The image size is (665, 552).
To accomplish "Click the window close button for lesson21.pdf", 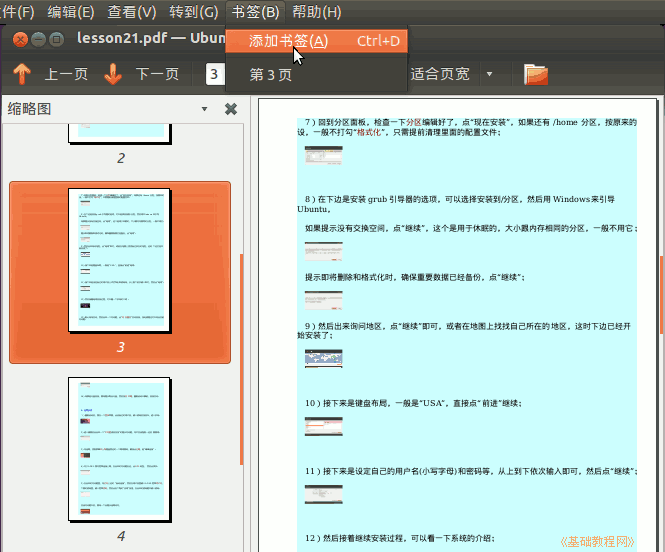I will 21,39.
